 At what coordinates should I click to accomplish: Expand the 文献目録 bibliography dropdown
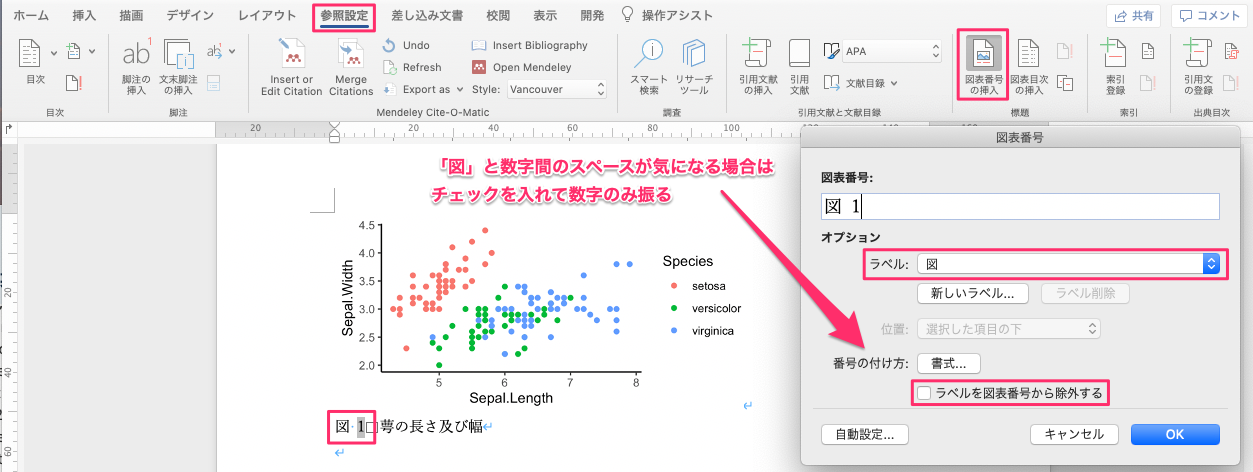click(x=861, y=83)
